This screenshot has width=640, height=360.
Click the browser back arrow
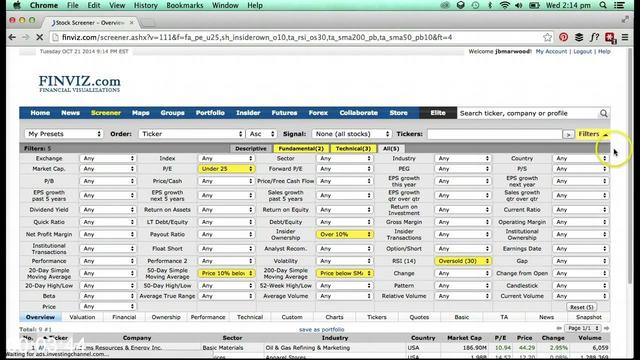pyautogui.click(x=12, y=37)
